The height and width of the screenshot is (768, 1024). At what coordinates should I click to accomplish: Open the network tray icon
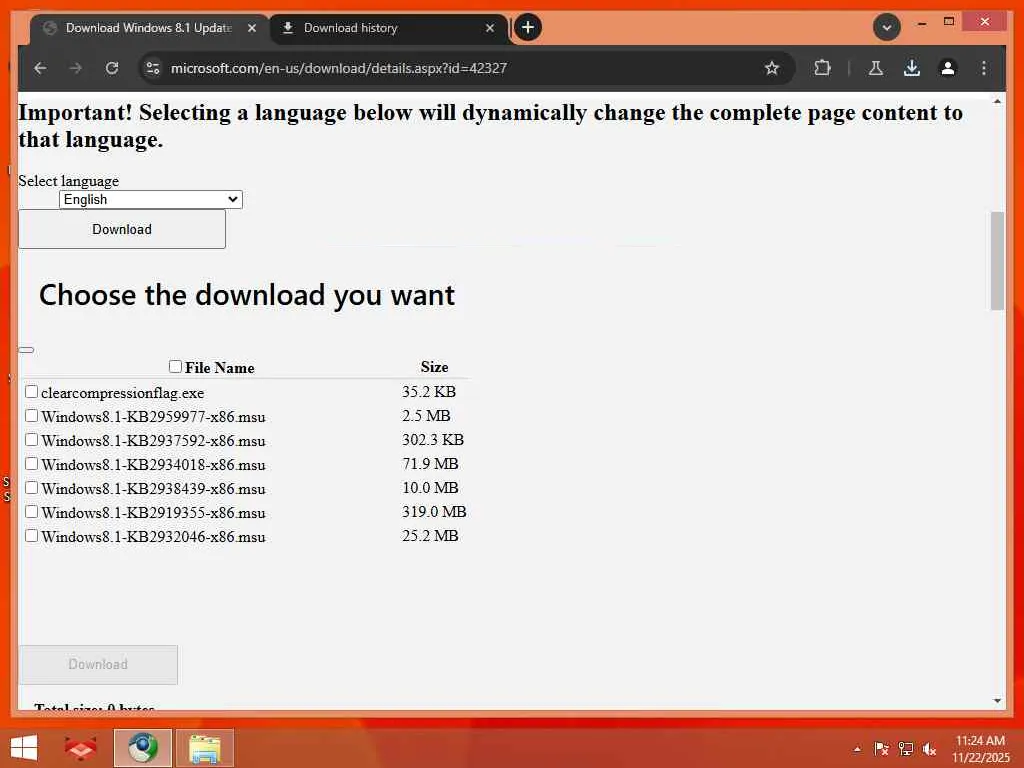(x=905, y=749)
